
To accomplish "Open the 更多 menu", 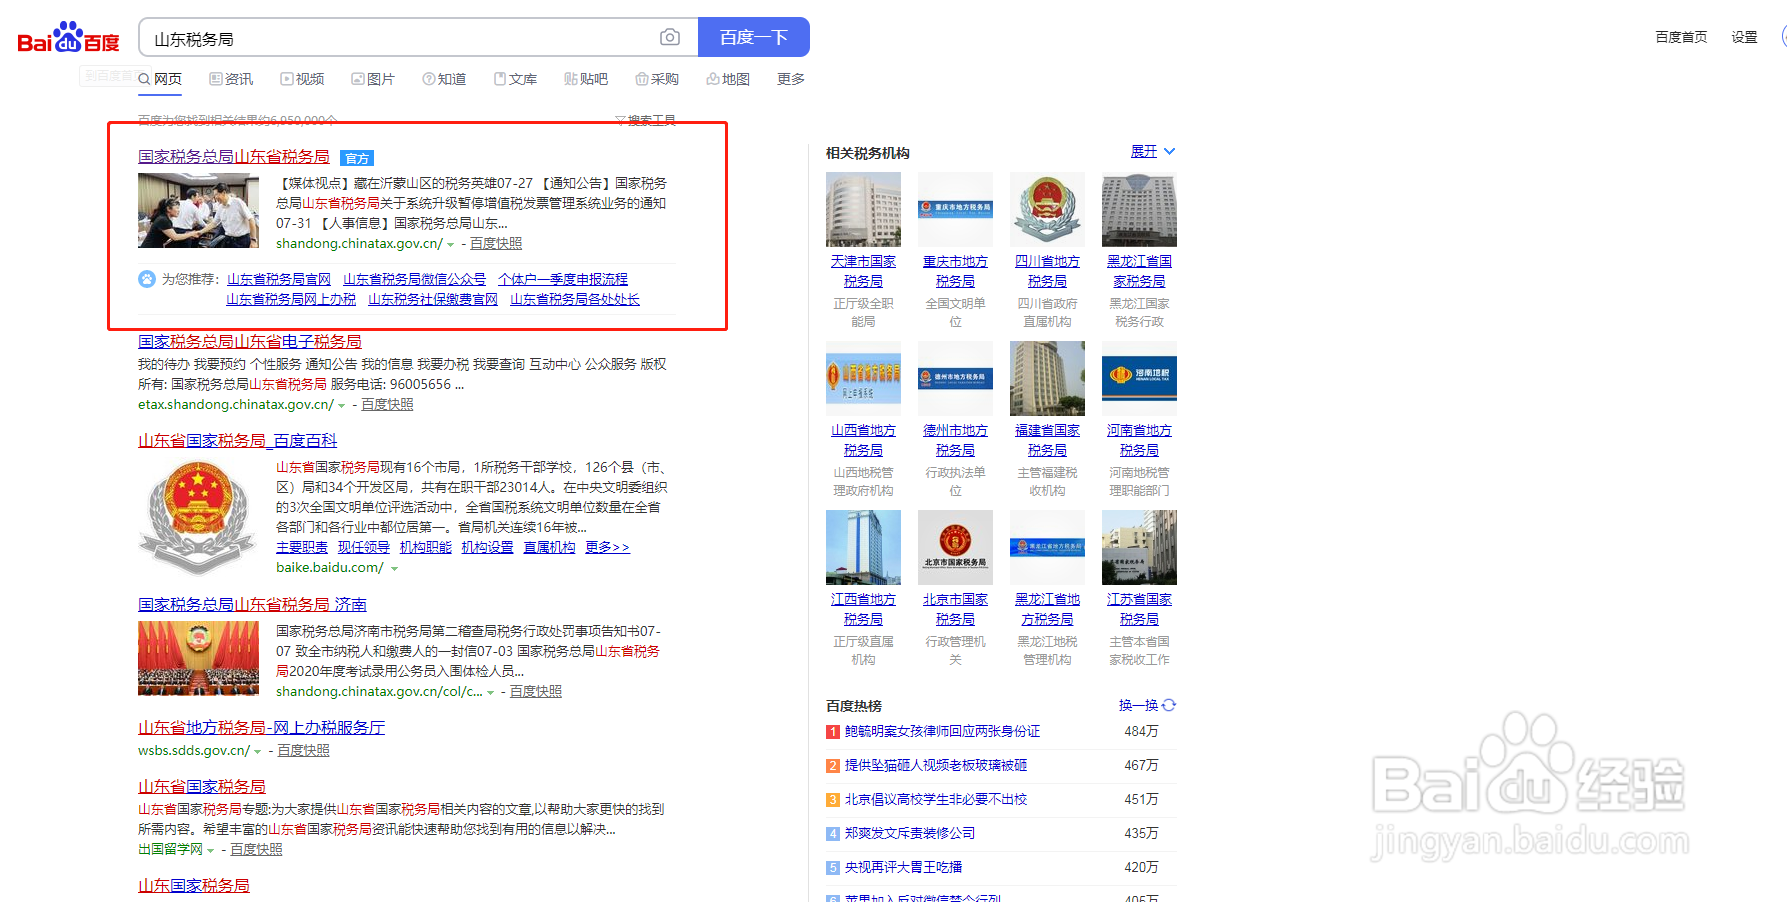I will point(791,79).
